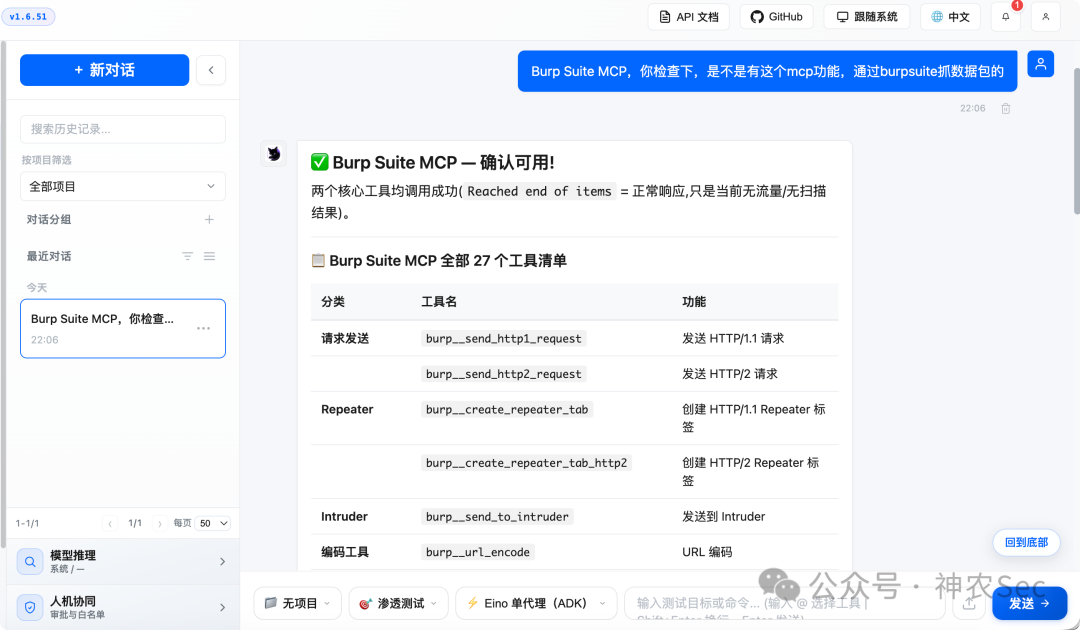Open the sort filter icon beside 最近对话
Viewport: 1080px width, 630px height.
tap(187, 256)
